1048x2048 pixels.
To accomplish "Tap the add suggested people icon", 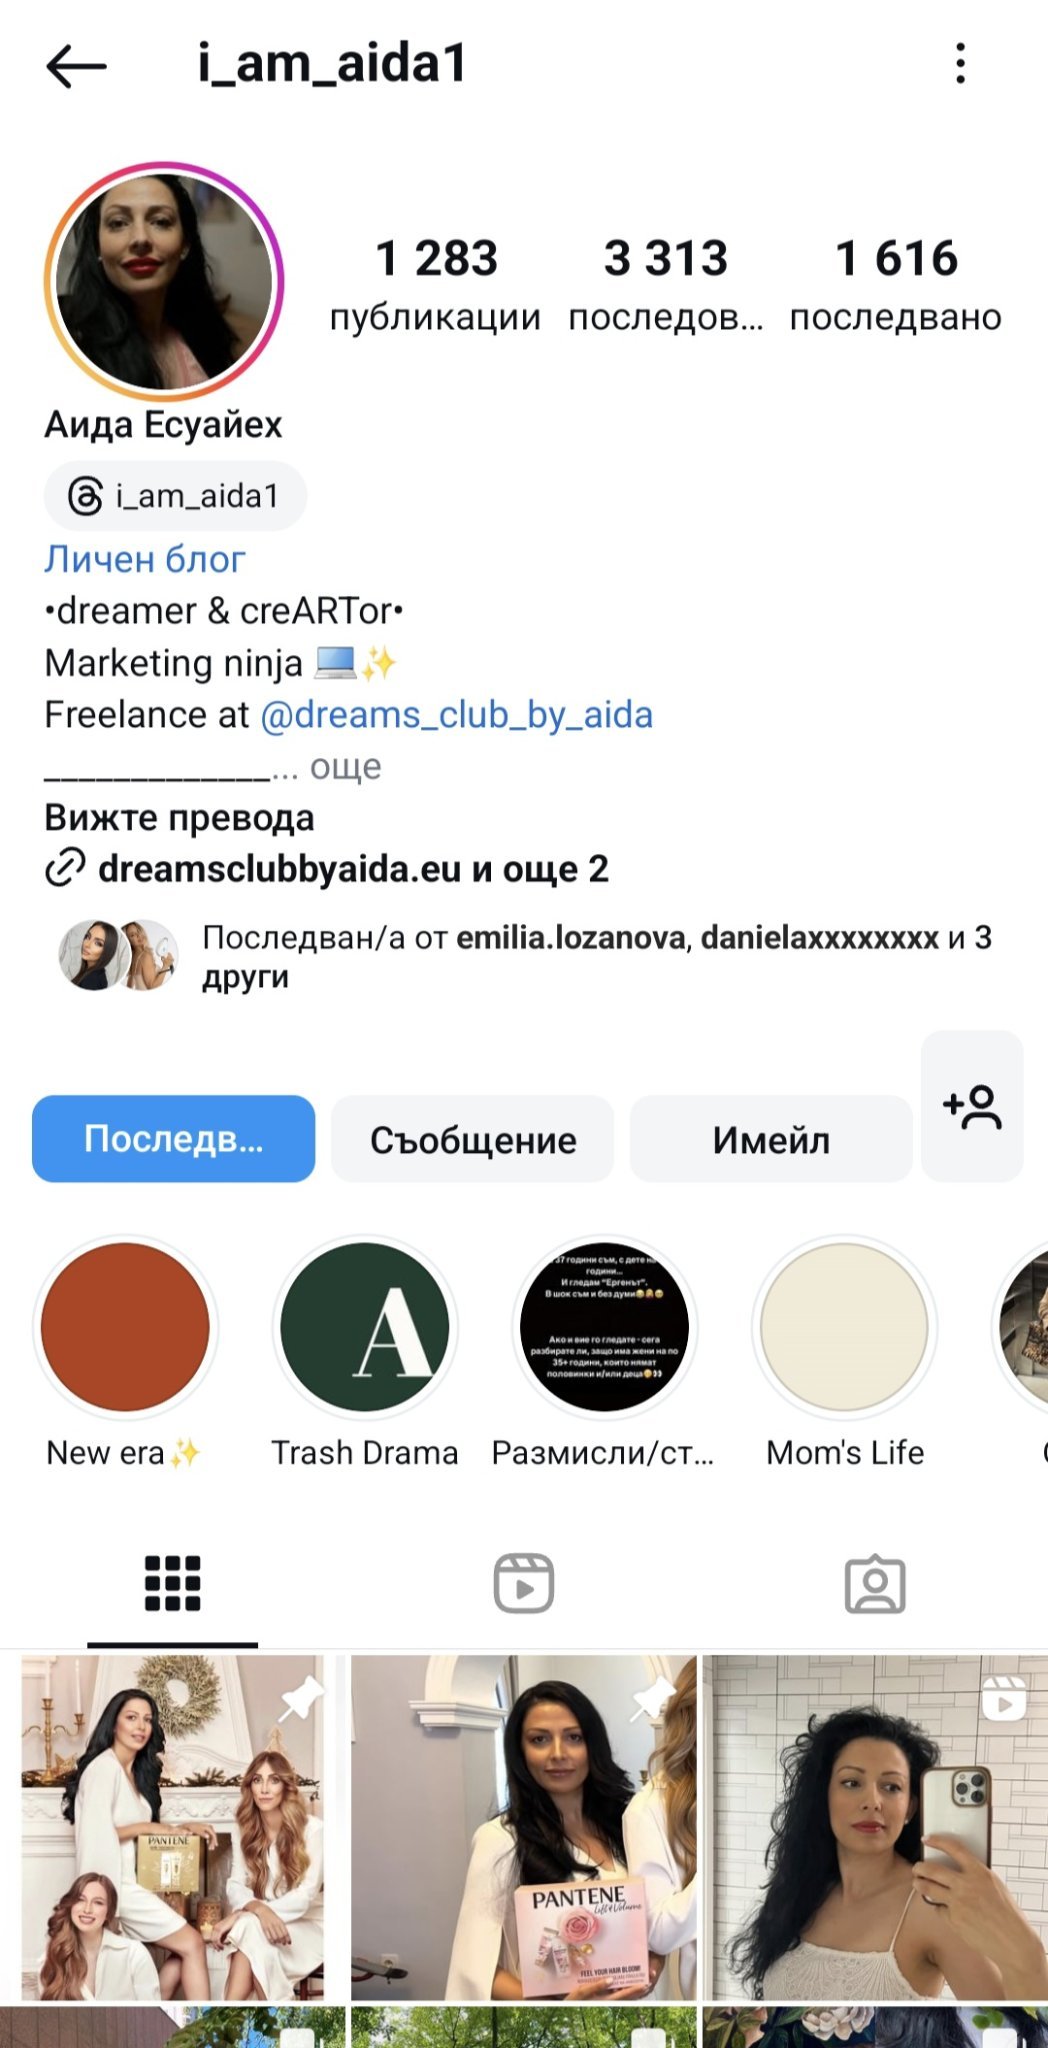I will (x=971, y=1107).
